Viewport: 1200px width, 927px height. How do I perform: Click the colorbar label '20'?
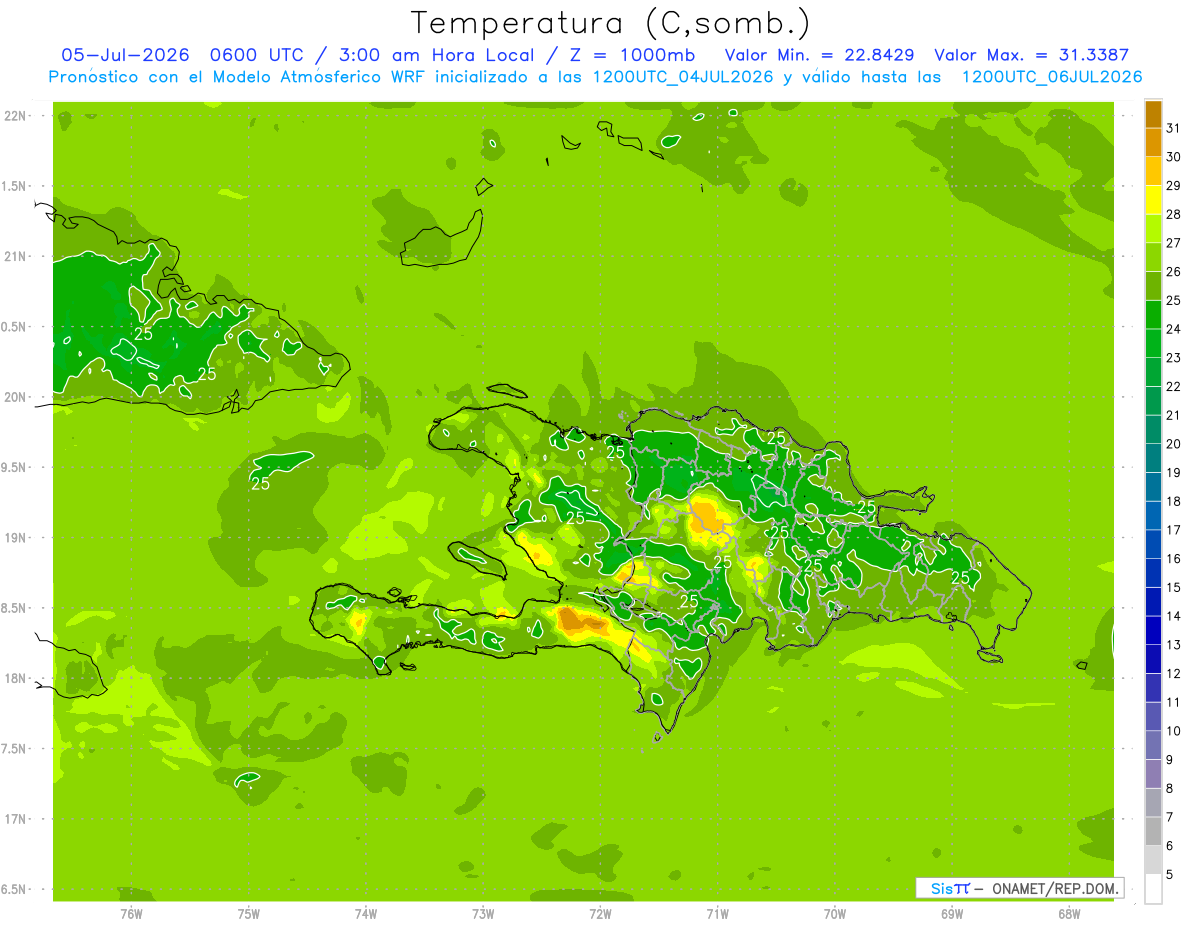tap(1173, 444)
